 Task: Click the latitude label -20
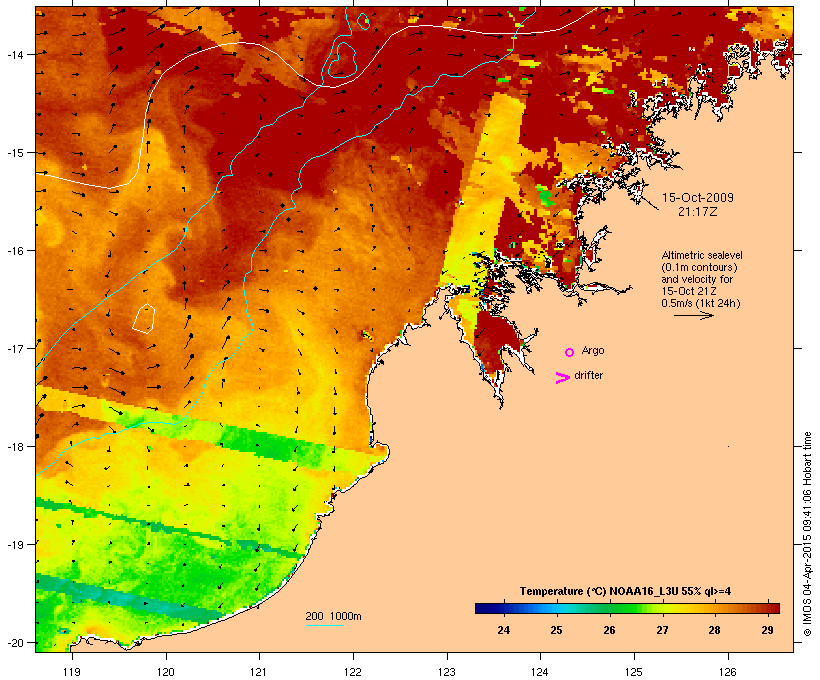[15, 643]
